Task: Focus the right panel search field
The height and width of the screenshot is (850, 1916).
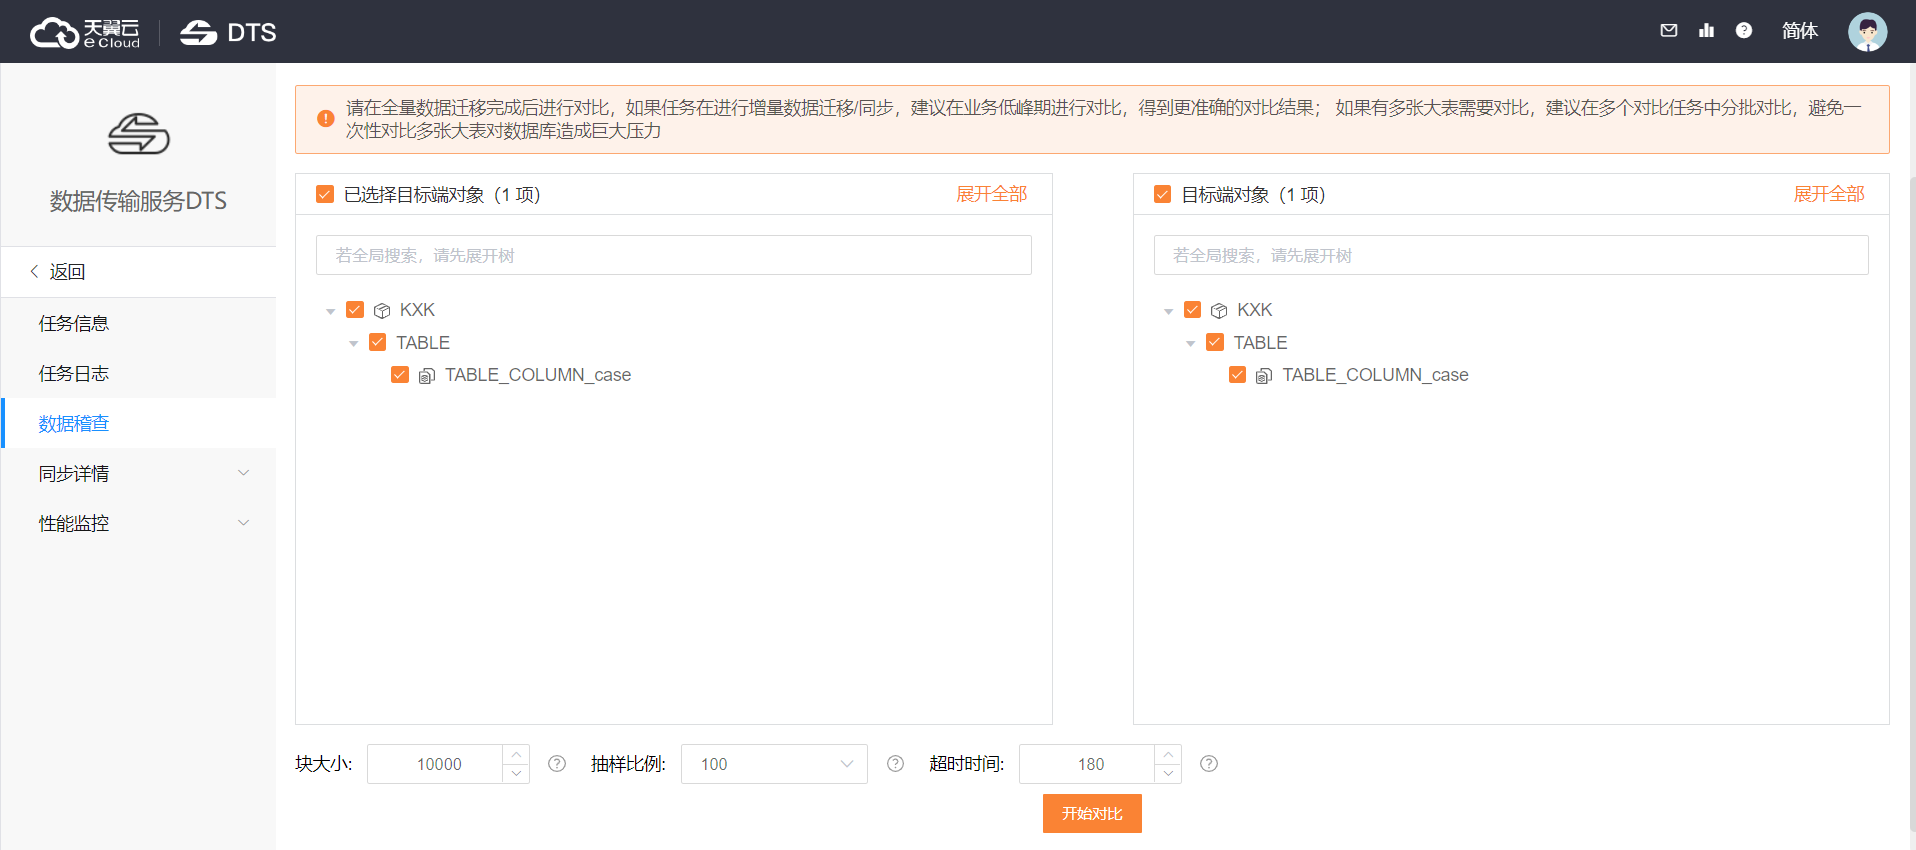Action: click(1510, 255)
